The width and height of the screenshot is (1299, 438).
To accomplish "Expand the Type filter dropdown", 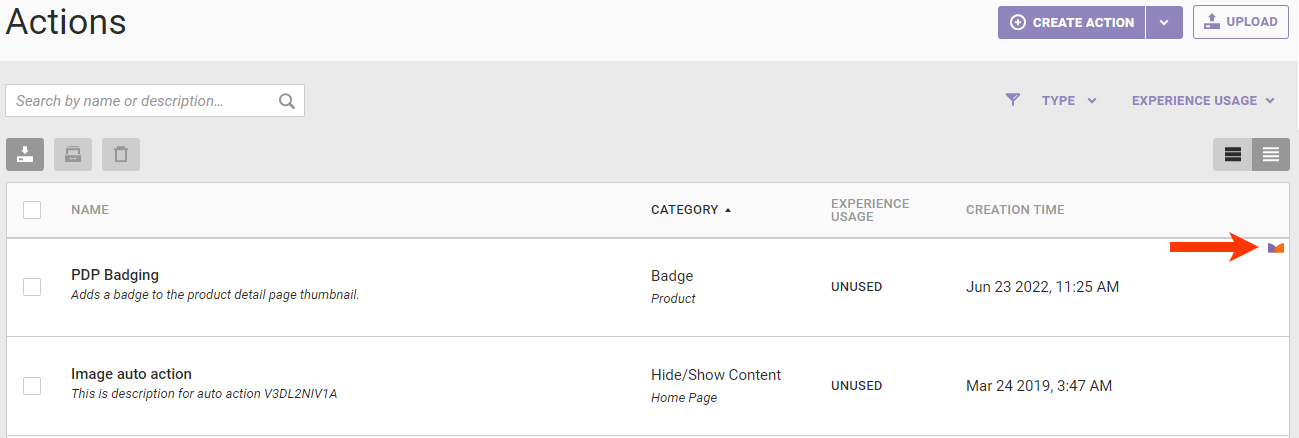I will [x=1069, y=100].
